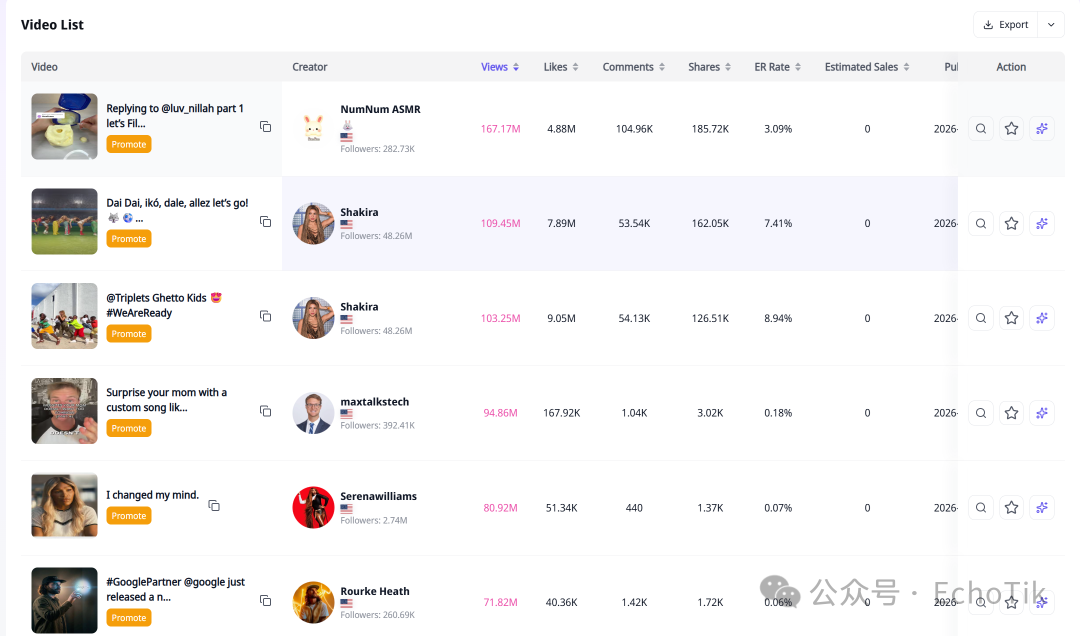Open the NumNum ASMR video thumbnail

[x=65, y=127]
